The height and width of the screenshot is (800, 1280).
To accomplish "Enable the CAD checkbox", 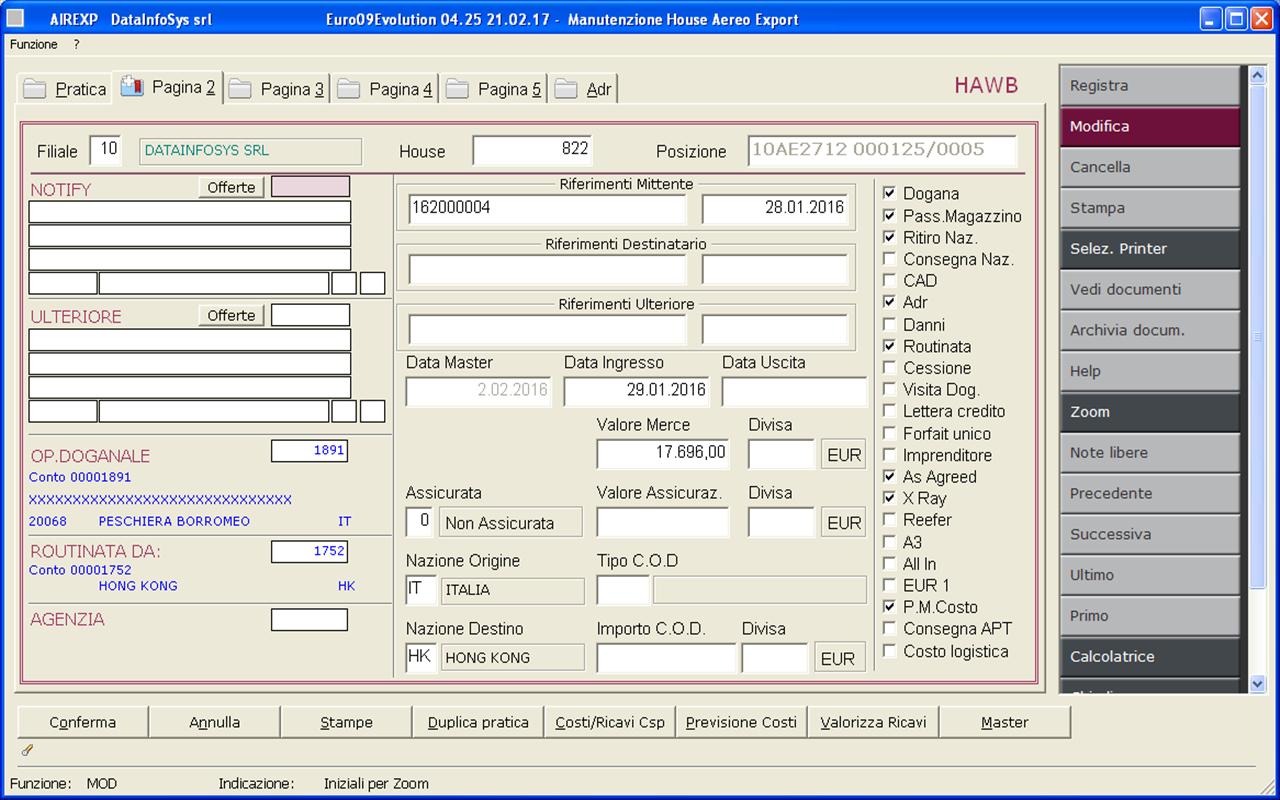I will 890,281.
